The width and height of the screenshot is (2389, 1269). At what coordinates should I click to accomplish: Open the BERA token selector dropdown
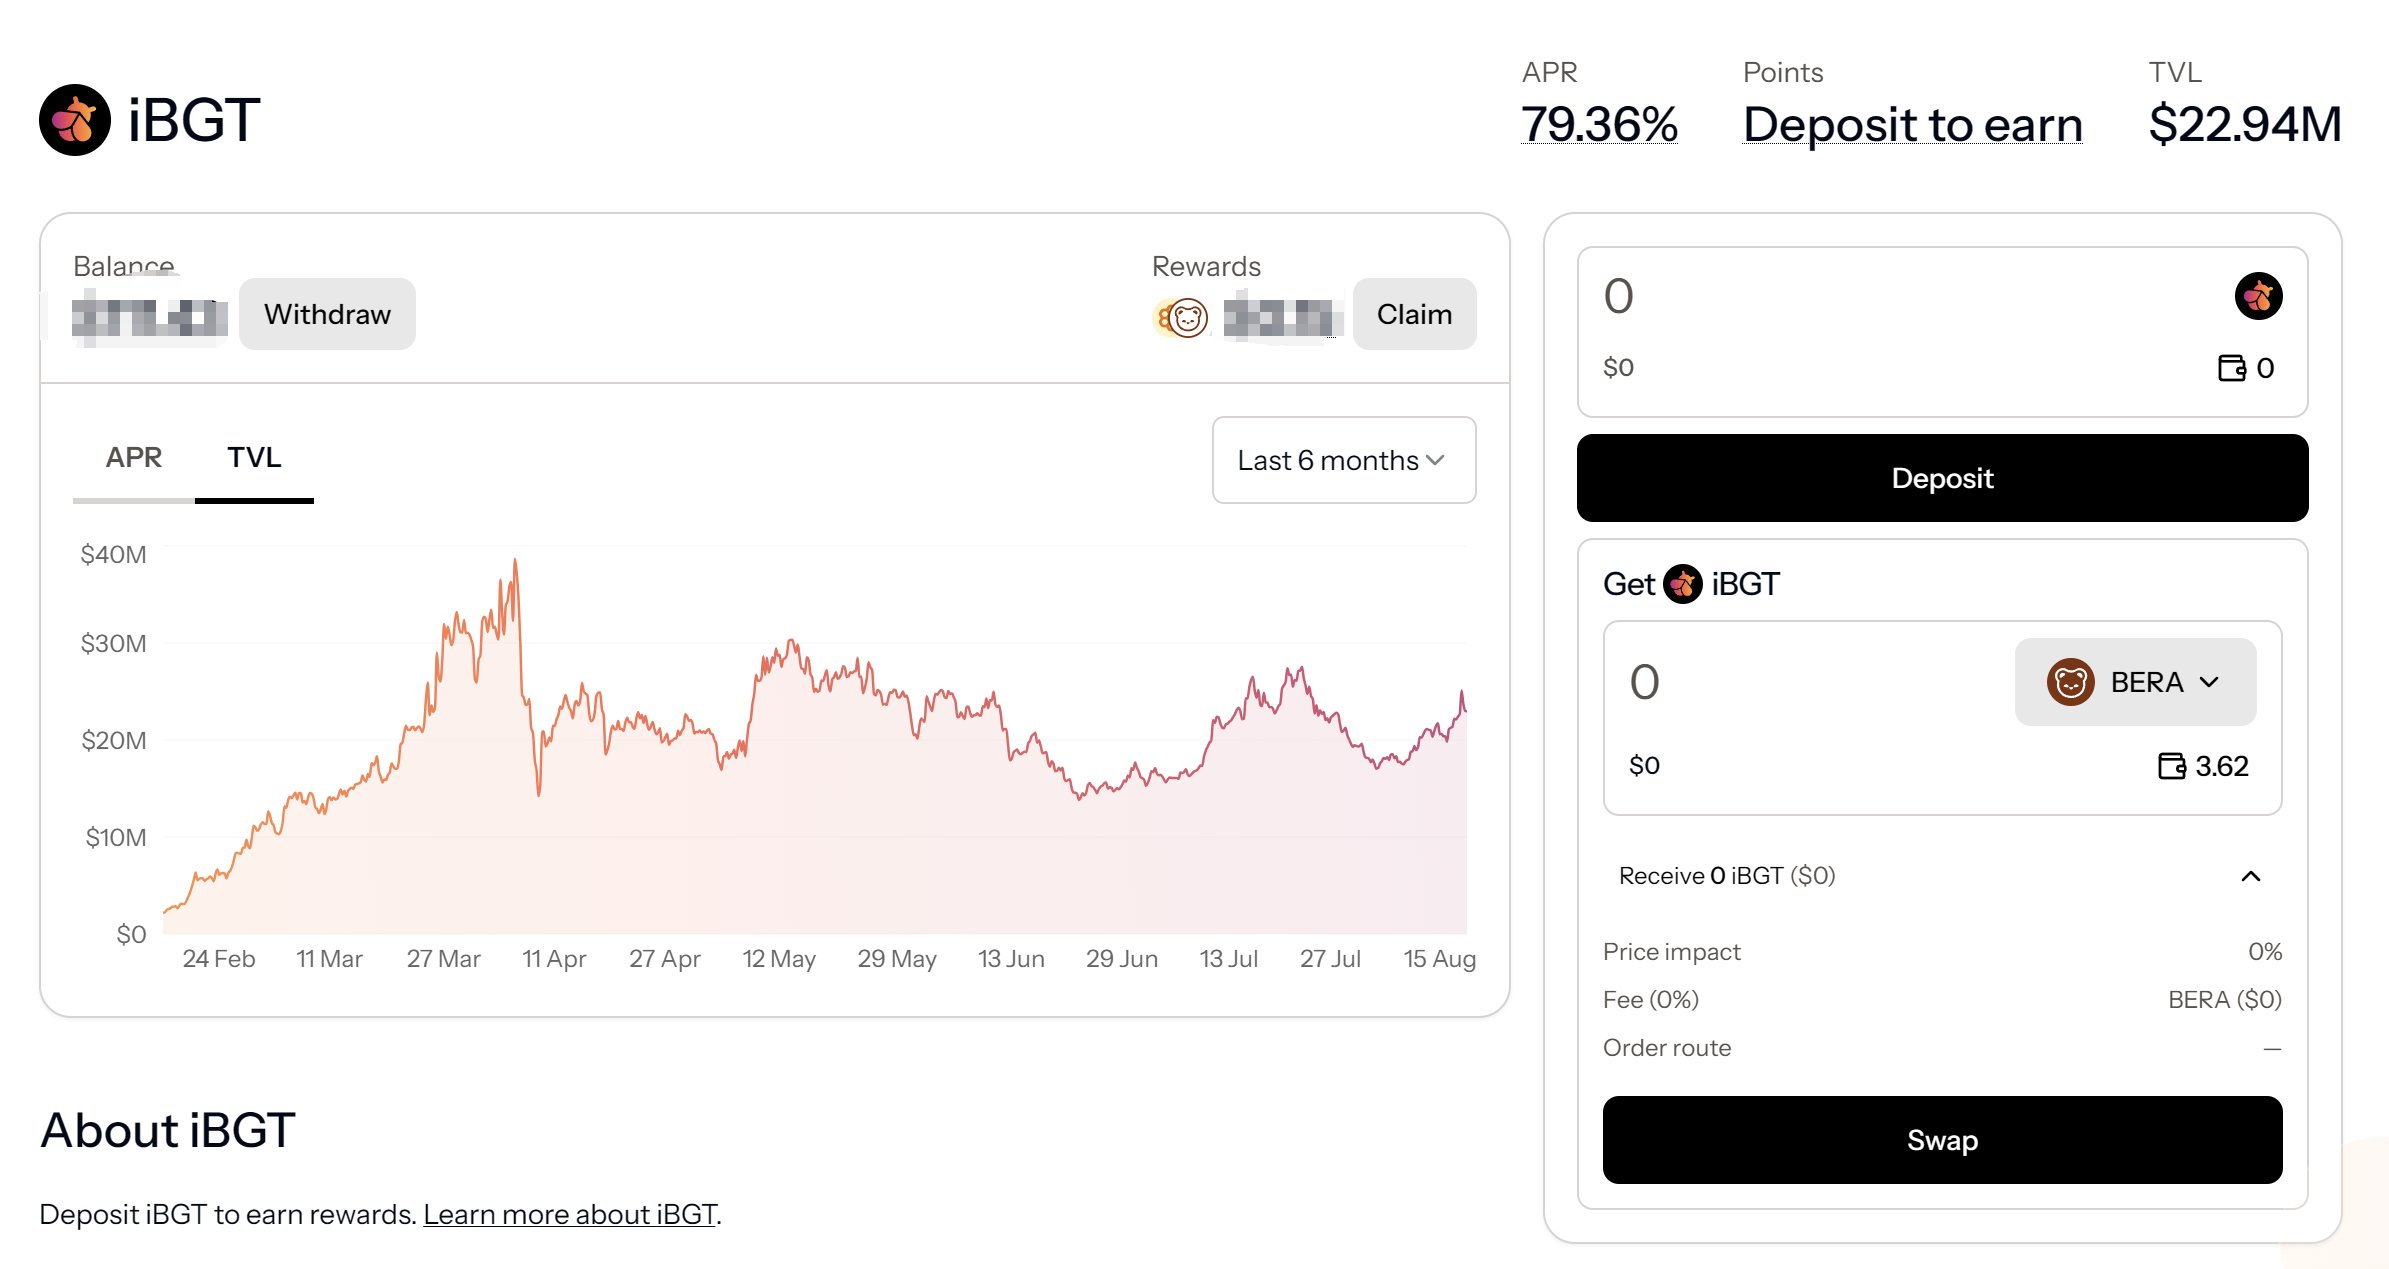coord(2135,682)
